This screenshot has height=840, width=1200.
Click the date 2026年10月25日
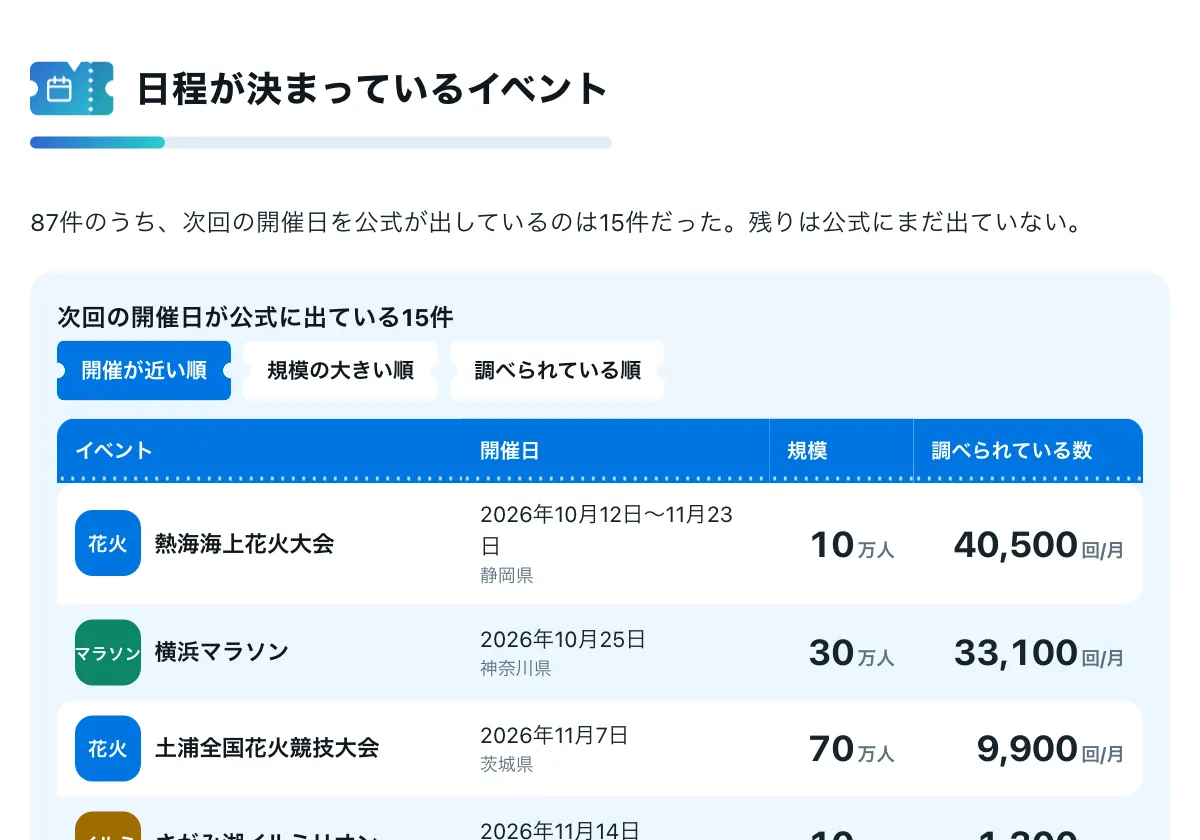[563, 640]
